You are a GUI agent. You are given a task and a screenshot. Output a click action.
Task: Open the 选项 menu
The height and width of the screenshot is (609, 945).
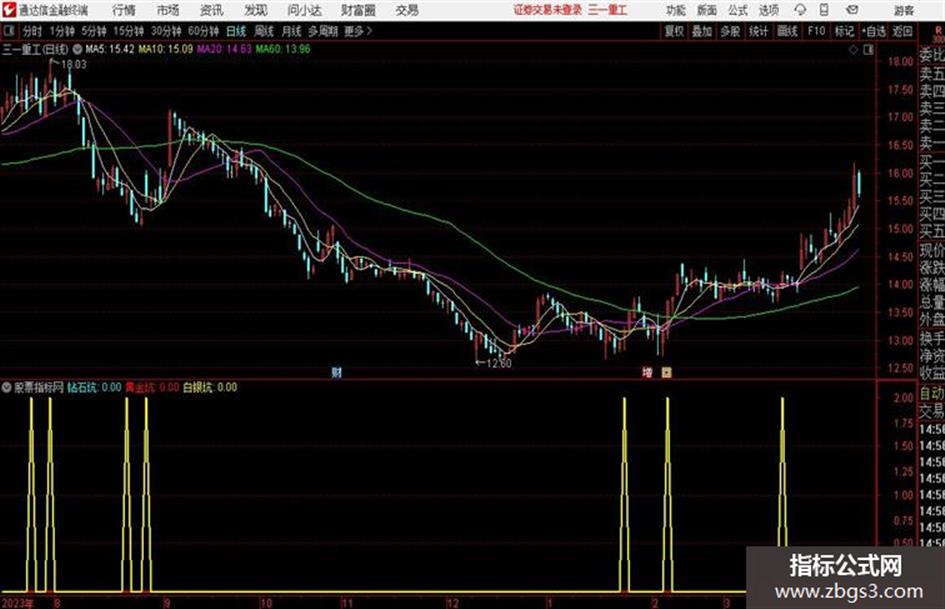pos(768,10)
